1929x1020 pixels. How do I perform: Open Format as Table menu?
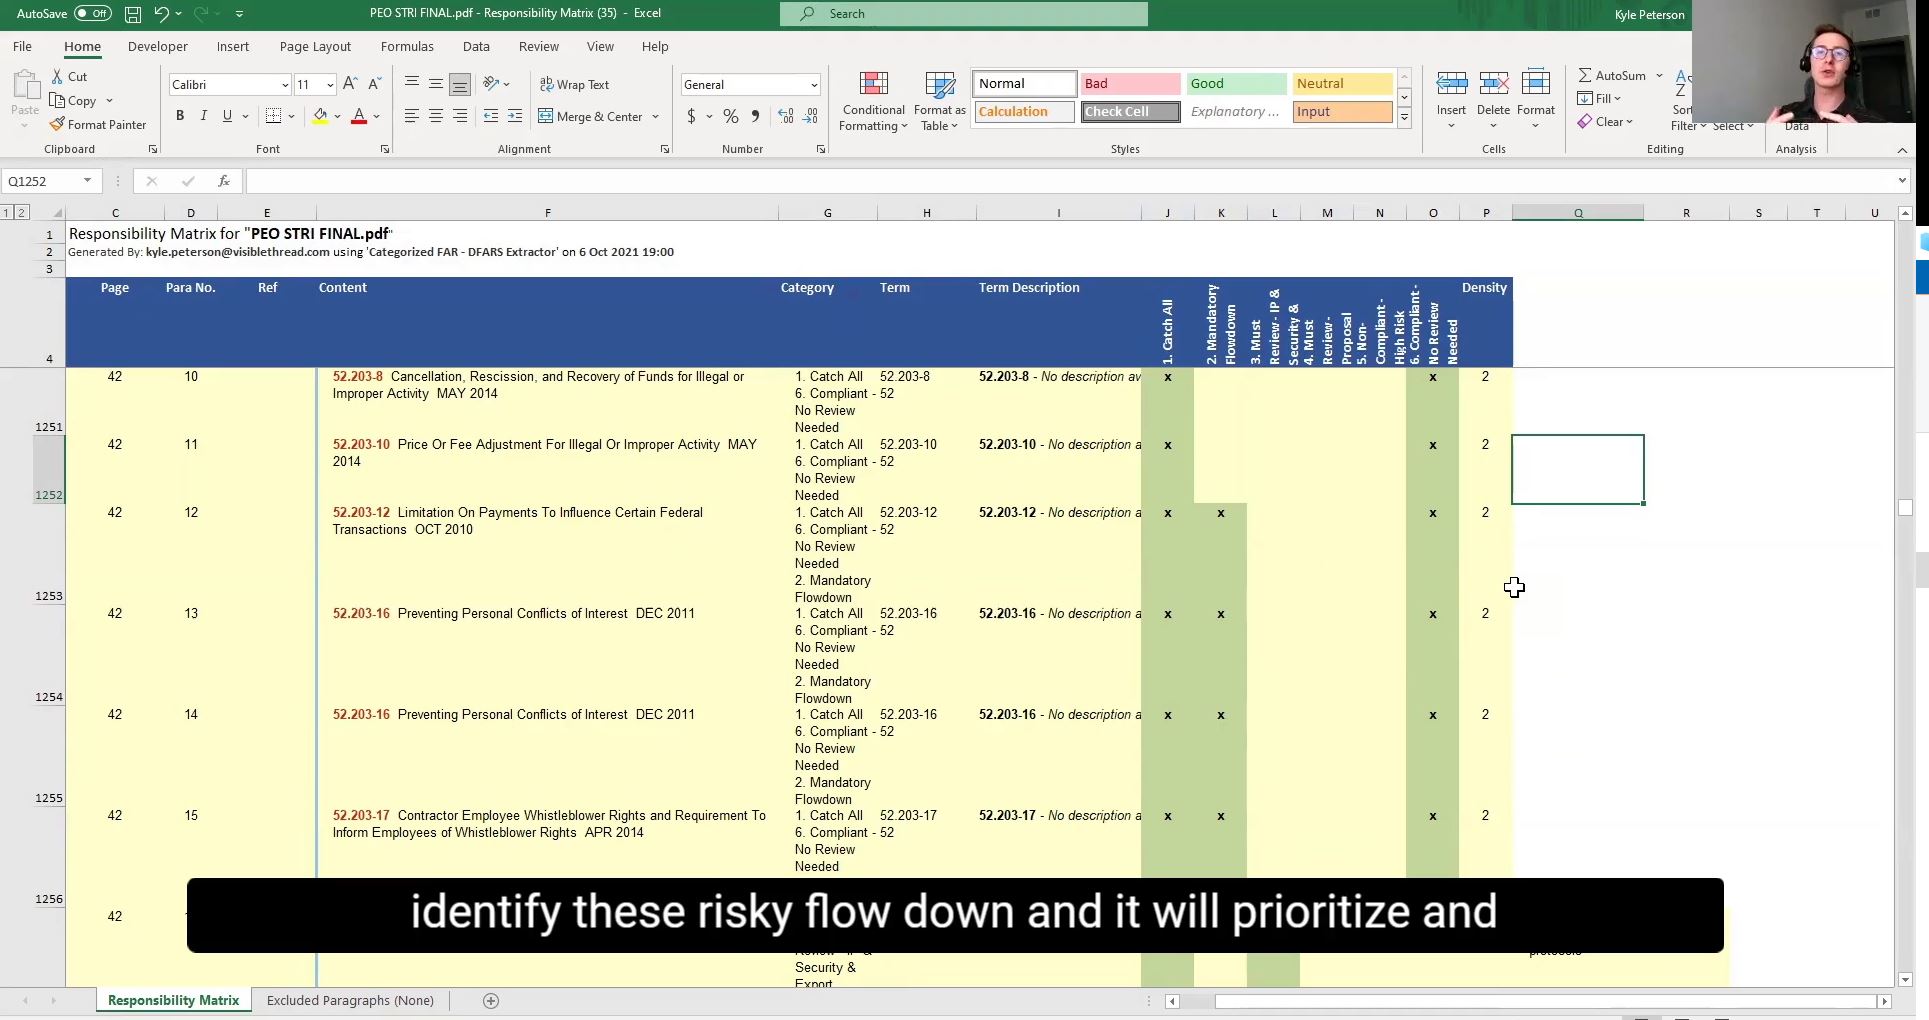click(939, 101)
